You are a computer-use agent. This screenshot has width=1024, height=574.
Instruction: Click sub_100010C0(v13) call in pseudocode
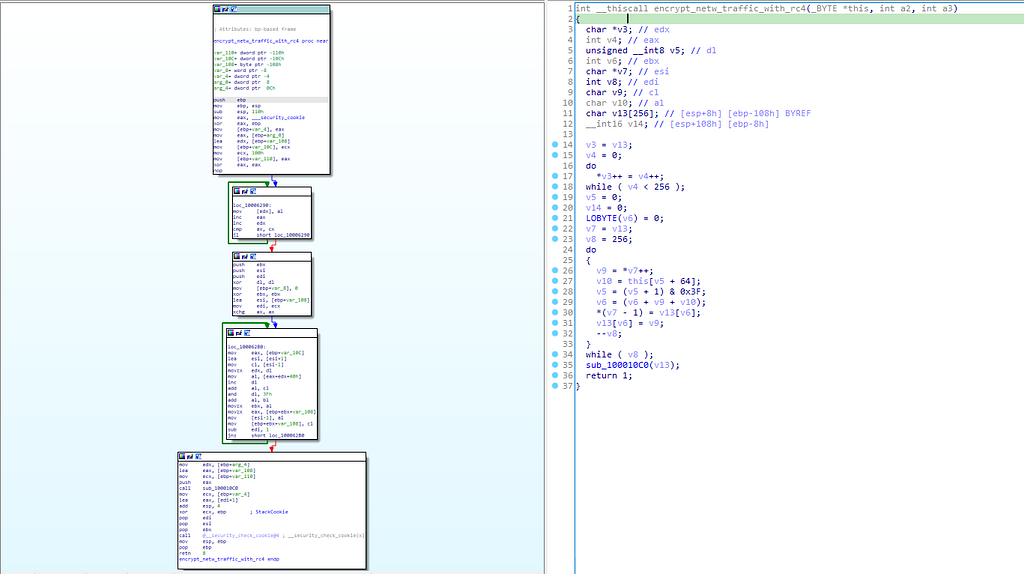(x=632, y=365)
